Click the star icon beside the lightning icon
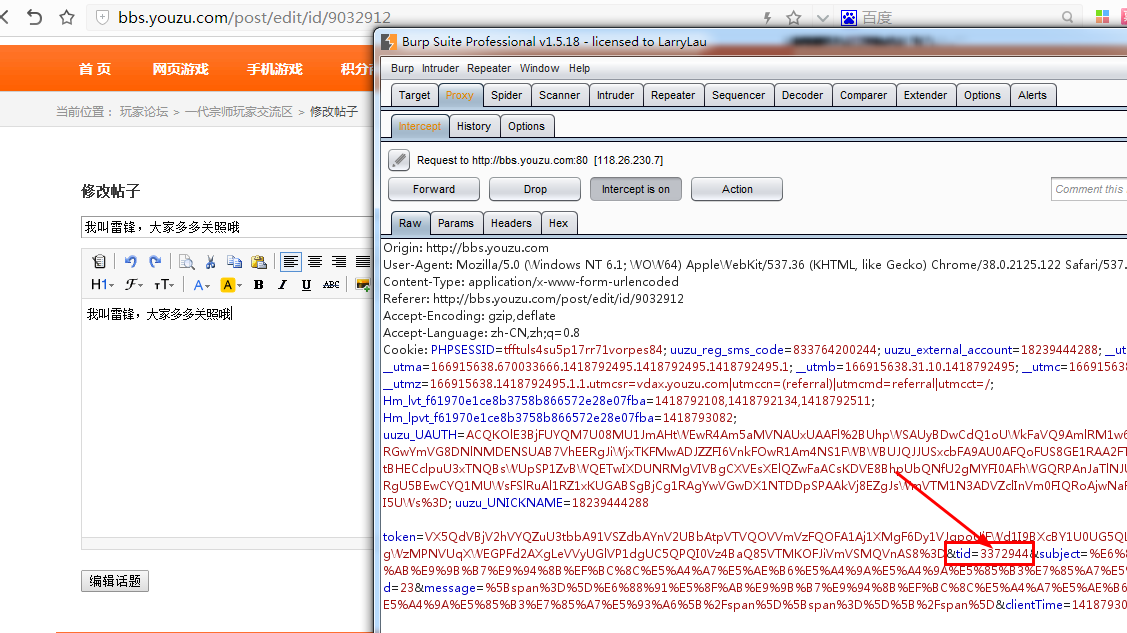The width and height of the screenshot is (1127, 633). click(794, 17)
